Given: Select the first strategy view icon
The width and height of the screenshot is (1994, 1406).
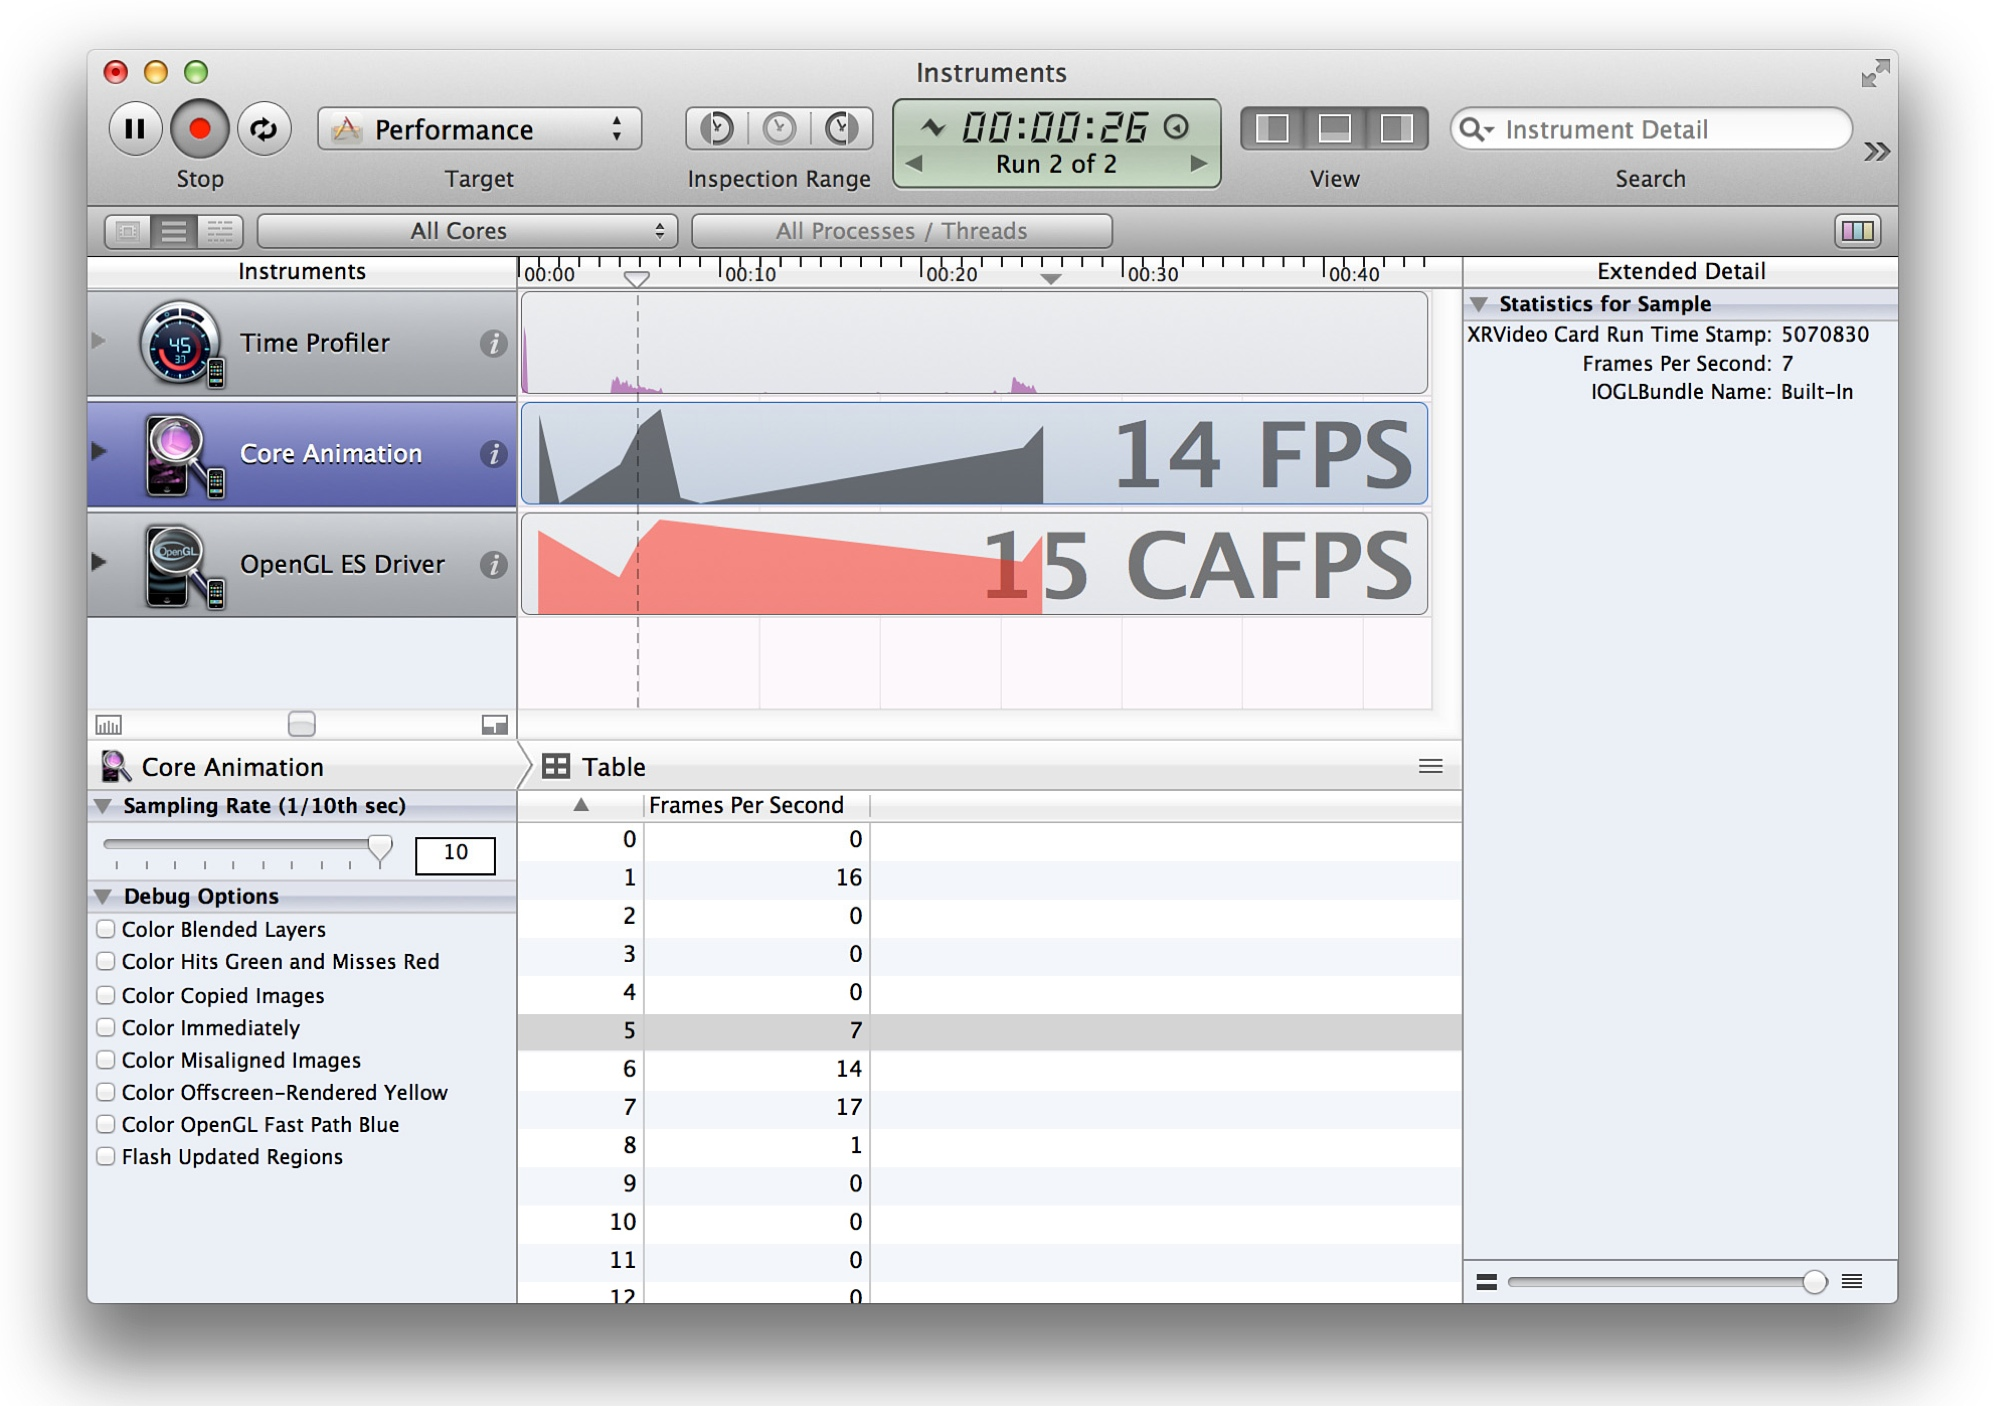Looking at the screenshot, I should click(128, 231).
